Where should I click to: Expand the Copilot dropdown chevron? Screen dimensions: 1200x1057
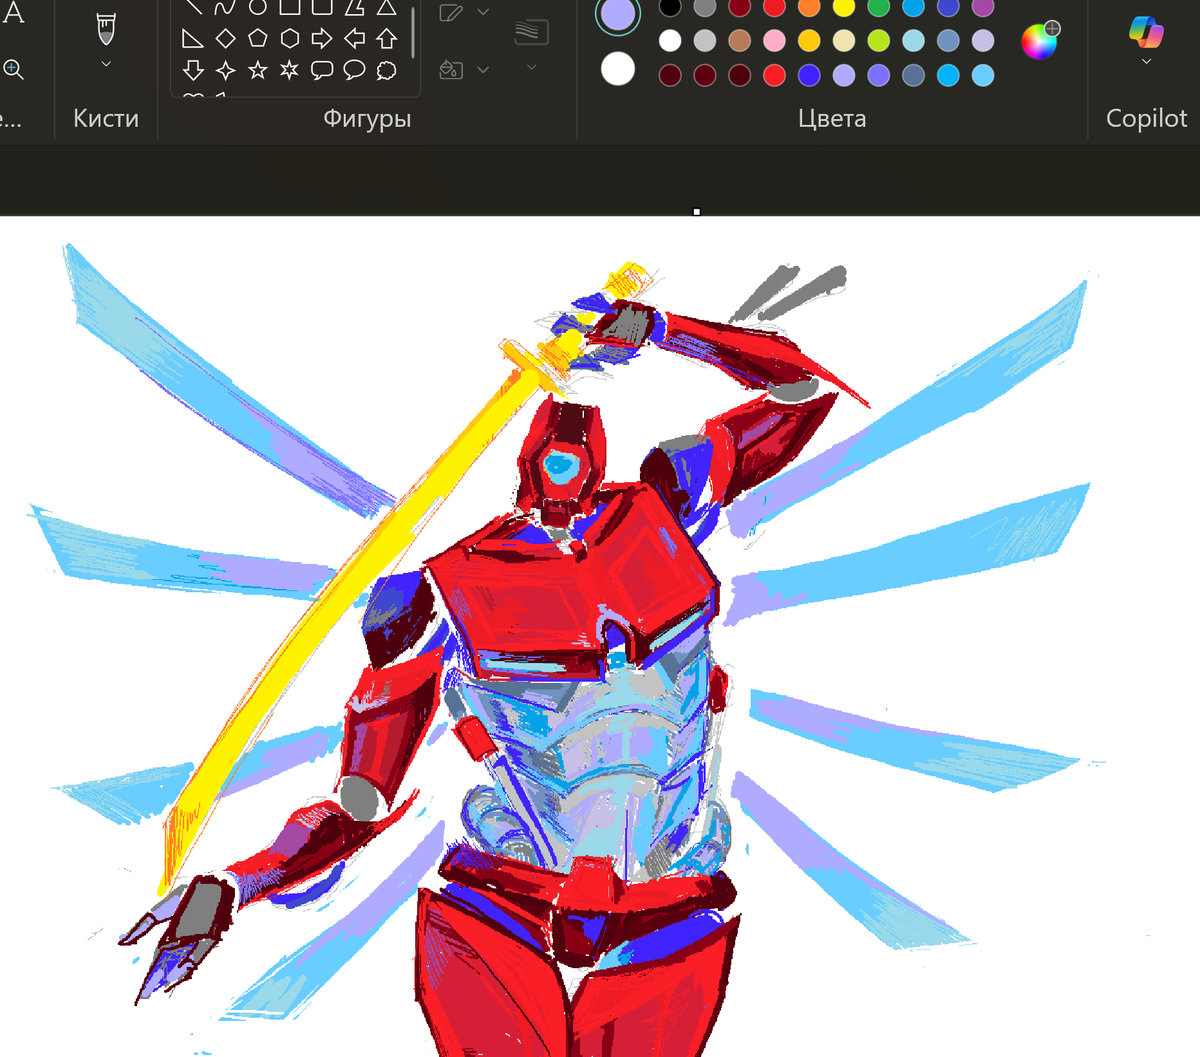[x=1146, y=62]
